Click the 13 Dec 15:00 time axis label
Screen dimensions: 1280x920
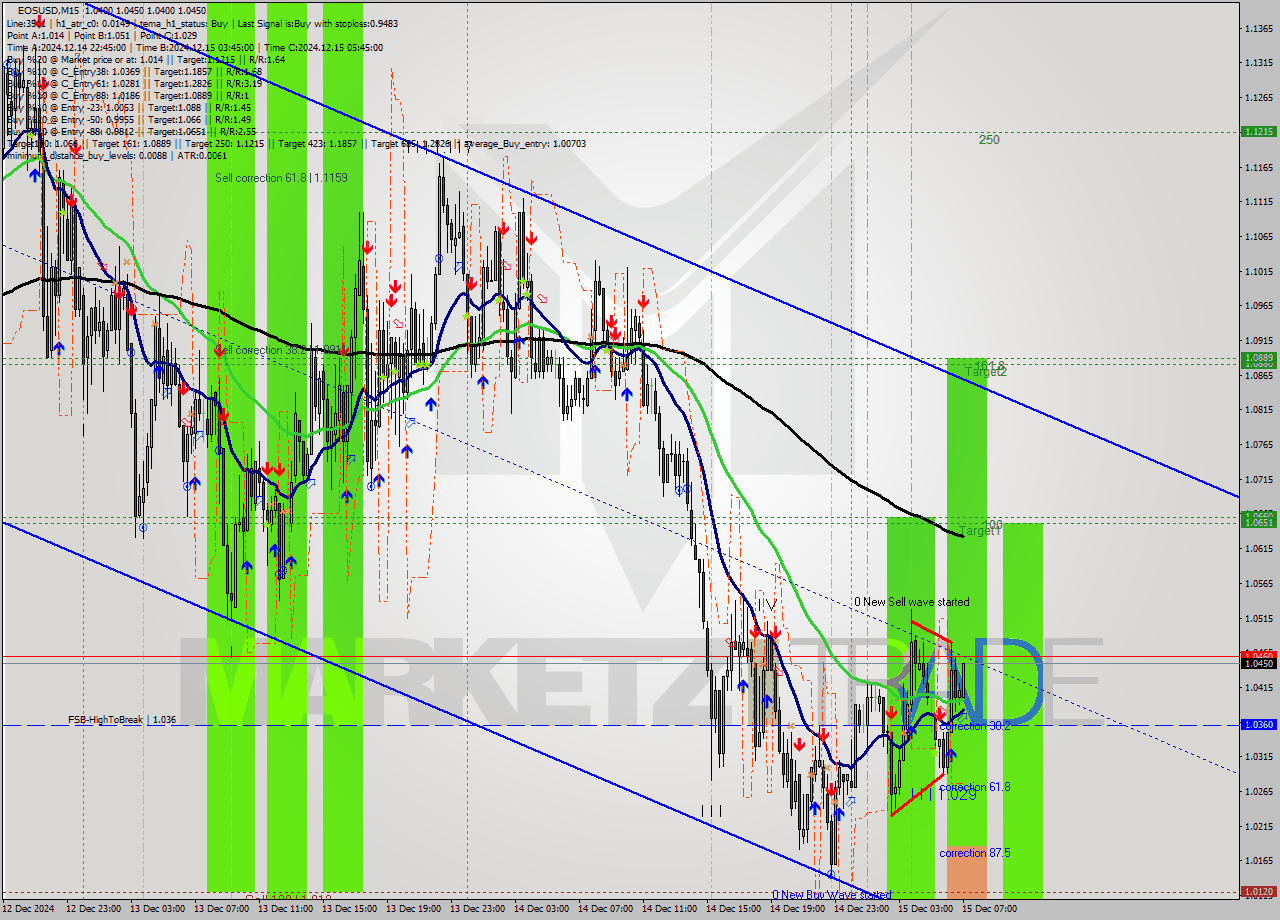(x=349, y=909)
